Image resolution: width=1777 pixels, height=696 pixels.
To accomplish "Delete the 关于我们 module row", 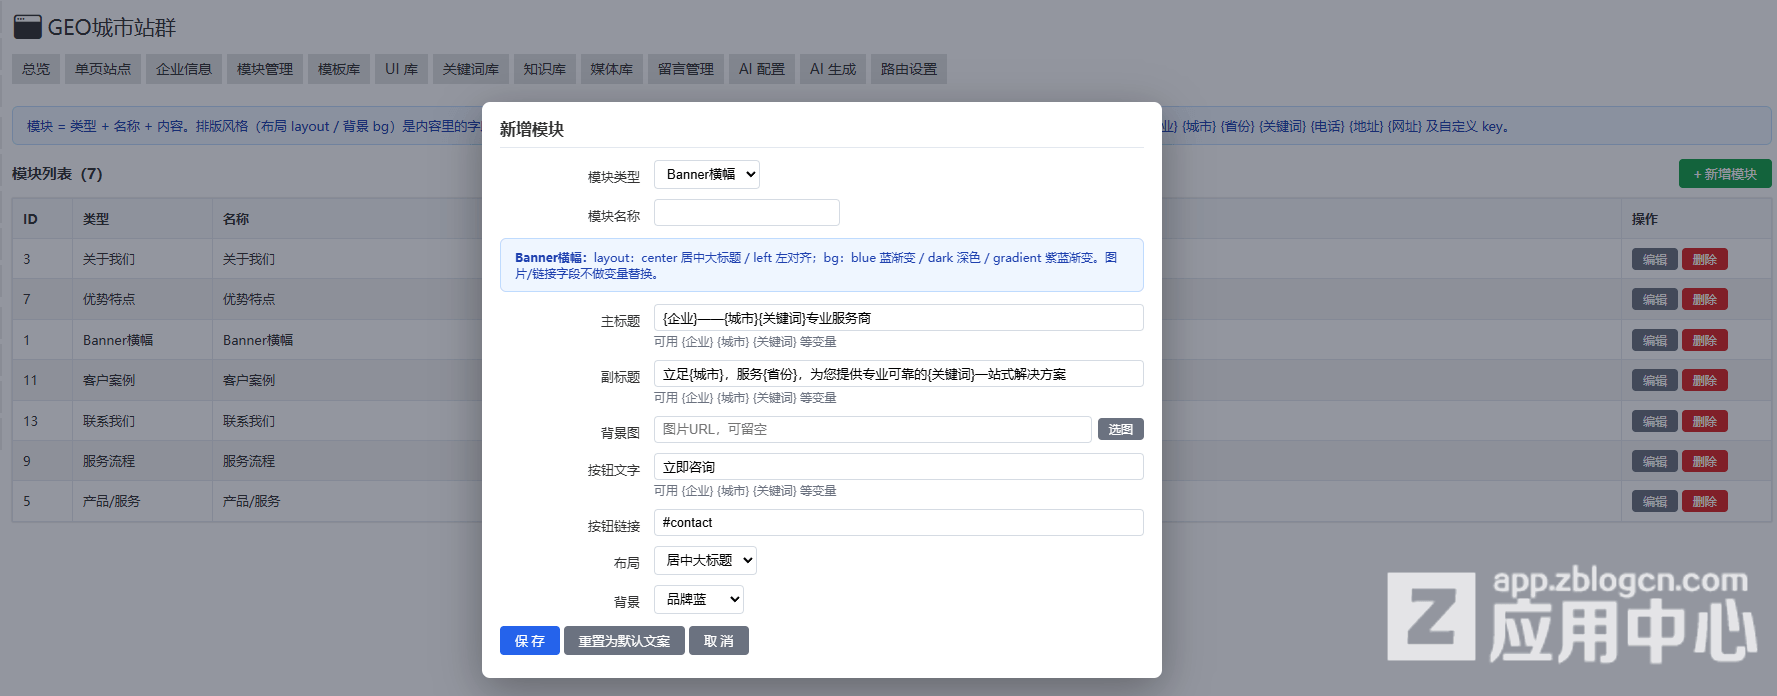I will pyautogui.click(x=1705, y=260).
